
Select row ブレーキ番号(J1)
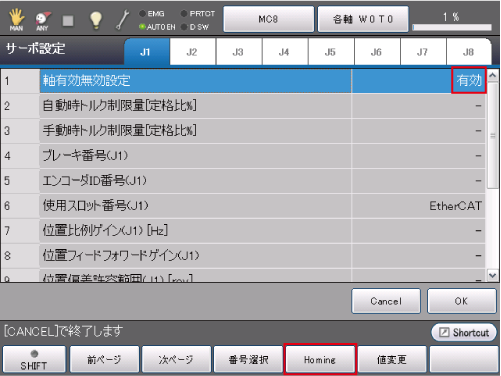pos(243,156)
